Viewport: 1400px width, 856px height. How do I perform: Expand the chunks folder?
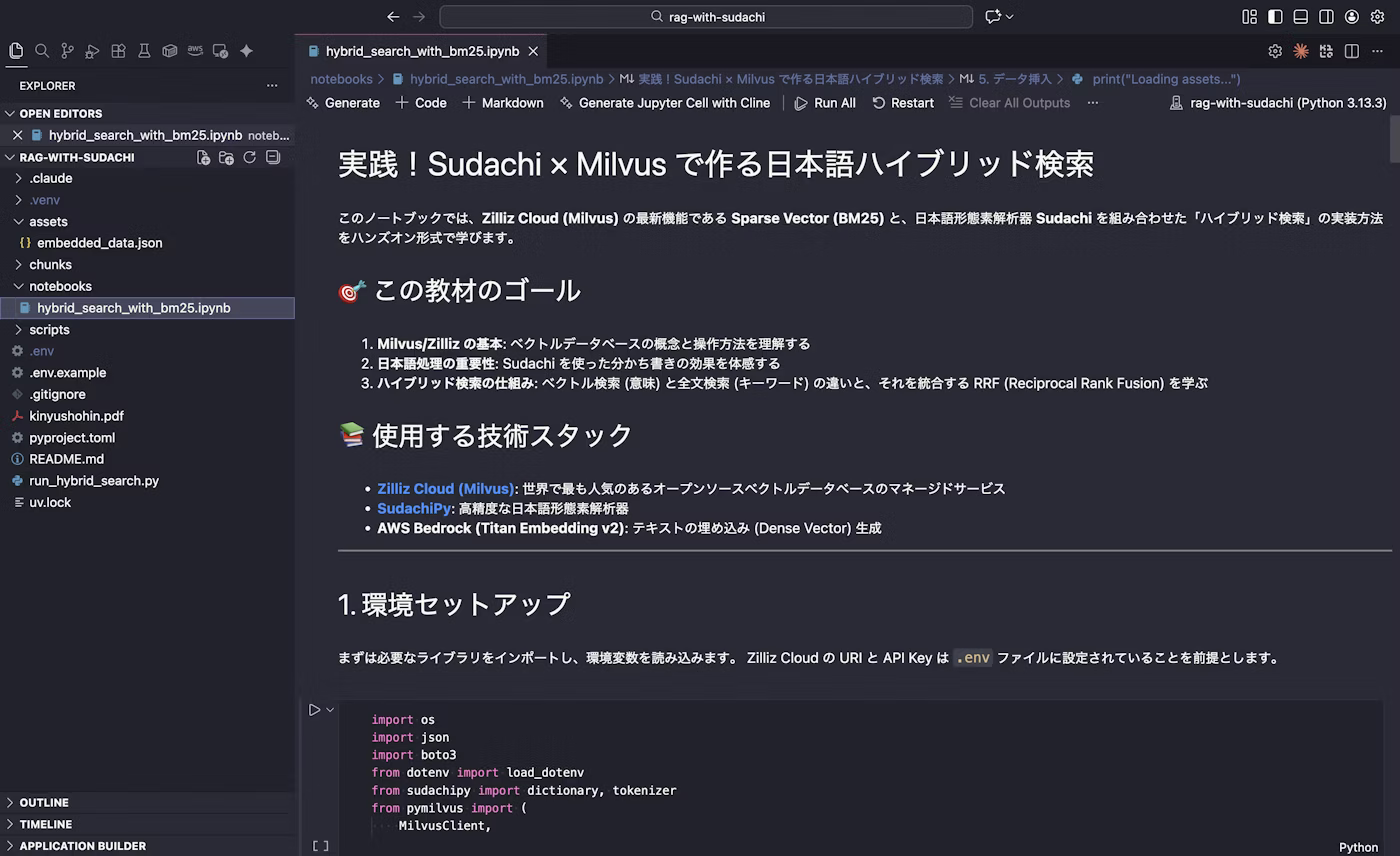(x=50, y=265)
